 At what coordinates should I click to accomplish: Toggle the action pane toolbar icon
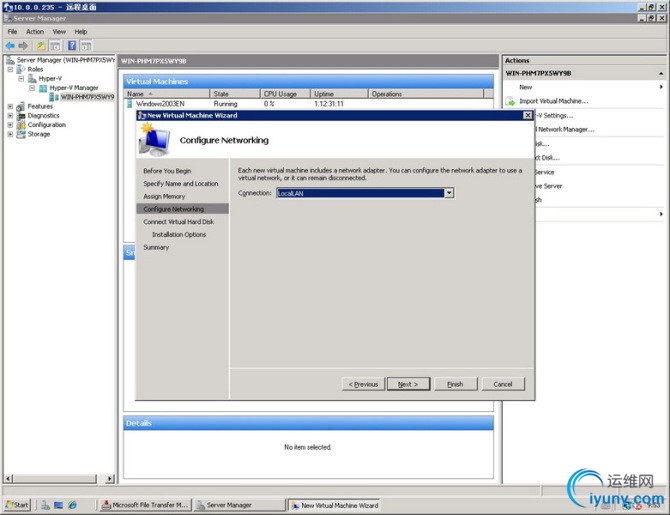click(x=86, y=46)
